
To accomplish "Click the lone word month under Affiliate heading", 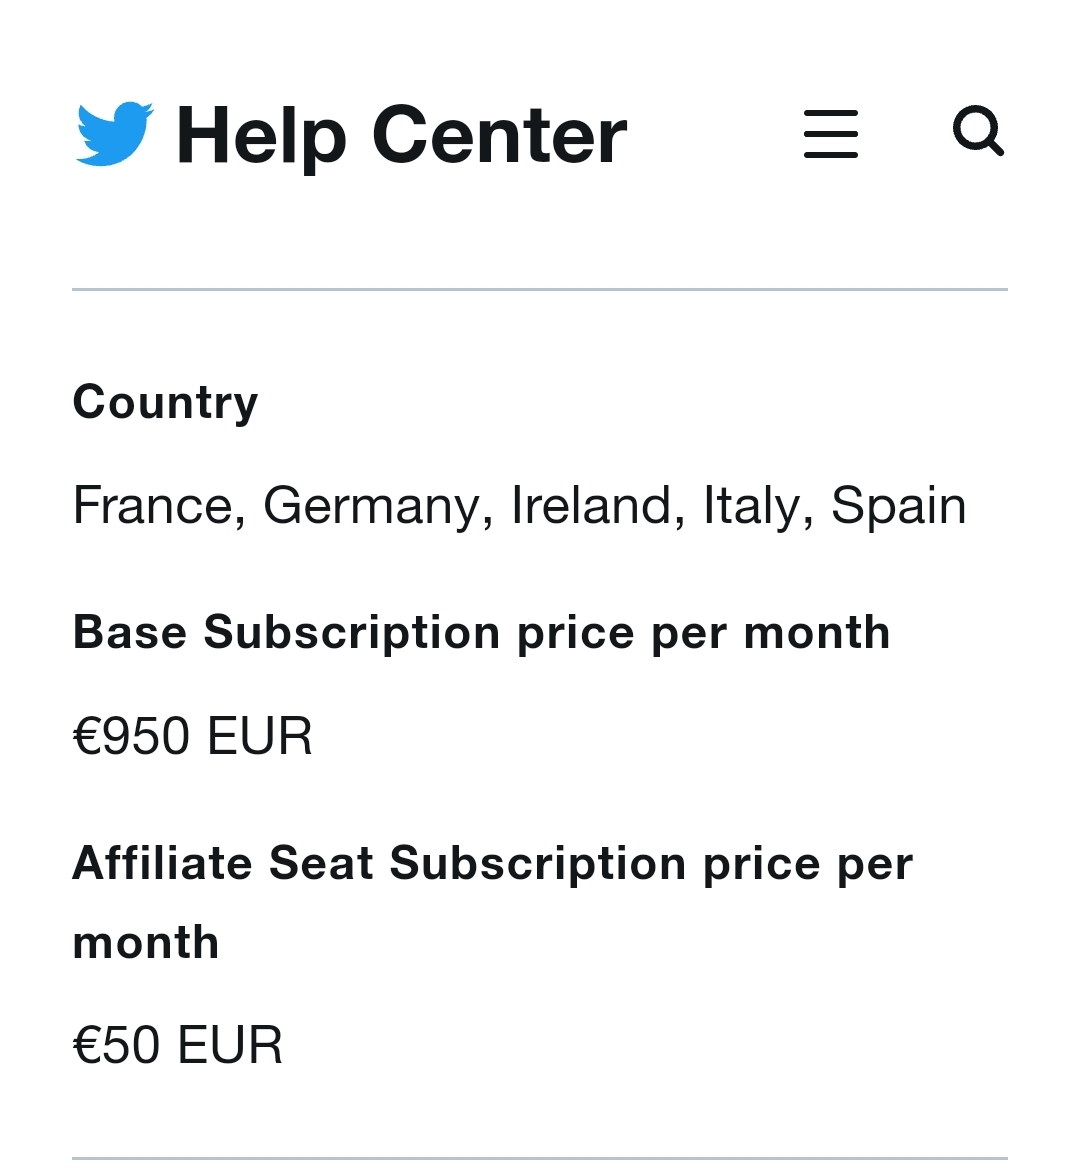I will [146, 942].
